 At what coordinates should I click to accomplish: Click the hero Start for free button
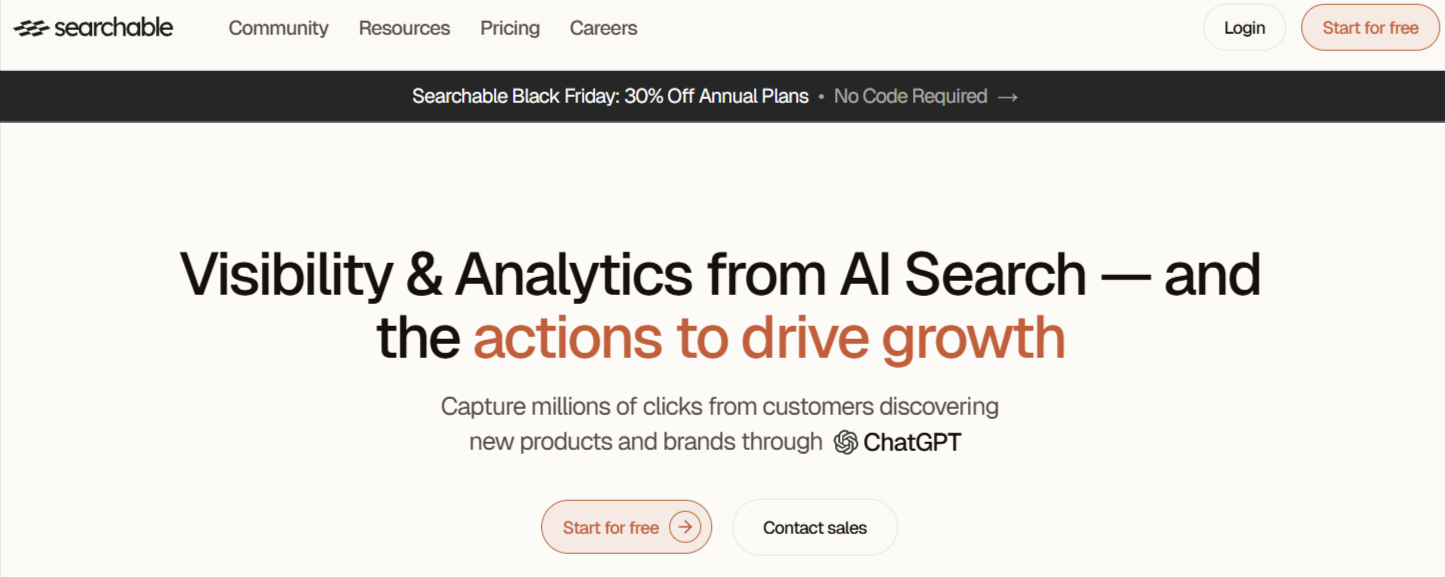click(626, 526)
